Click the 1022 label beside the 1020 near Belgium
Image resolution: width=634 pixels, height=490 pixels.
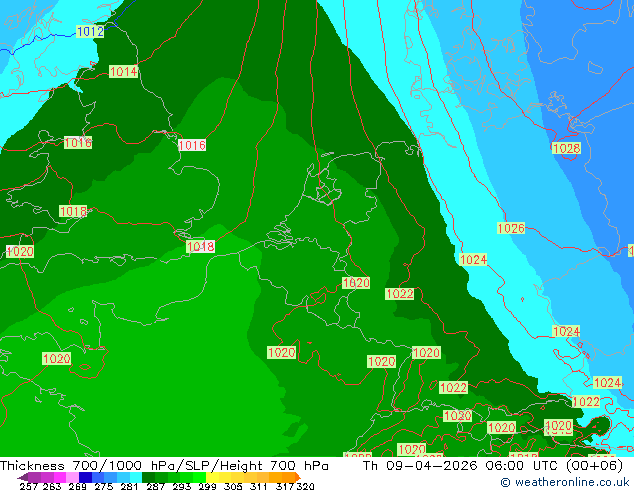click(x=399, y=294)
